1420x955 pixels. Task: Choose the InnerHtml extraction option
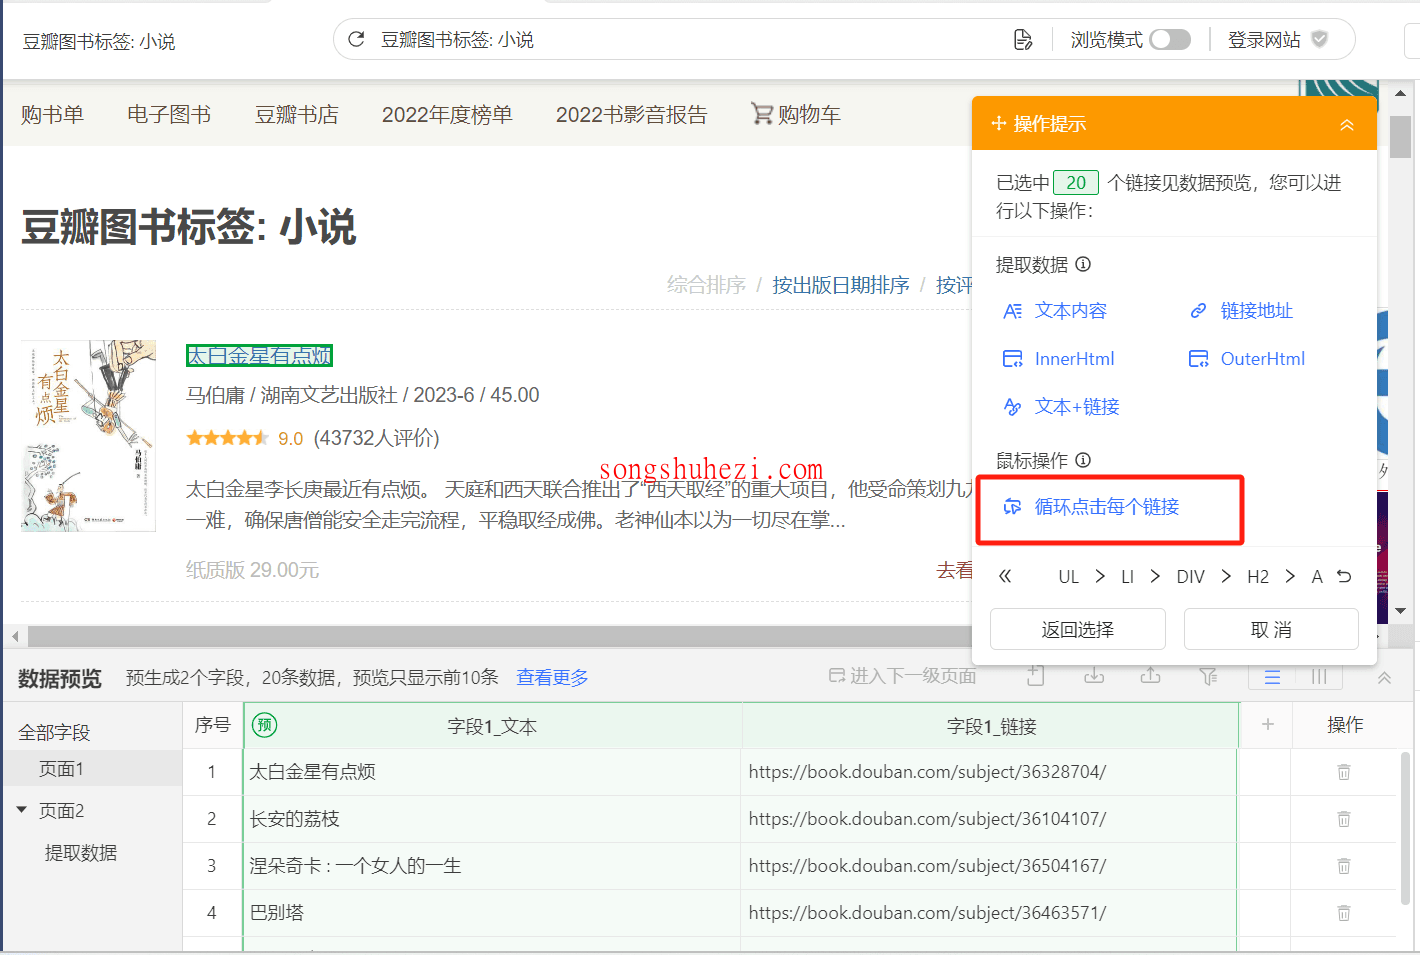[x=1058, y=359]
